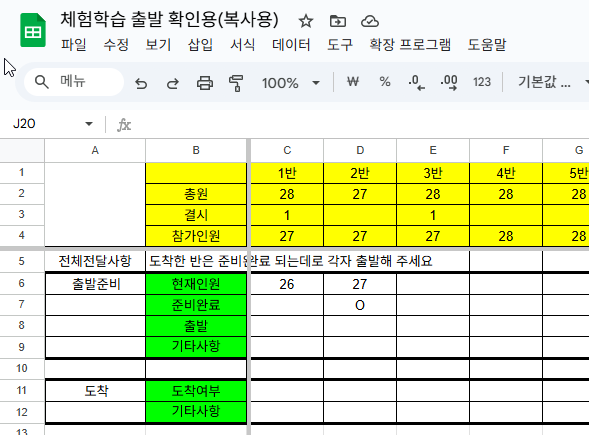Select 결시 value 1 under 3반
Screen dimensions: 589x435
coord(433,215)
